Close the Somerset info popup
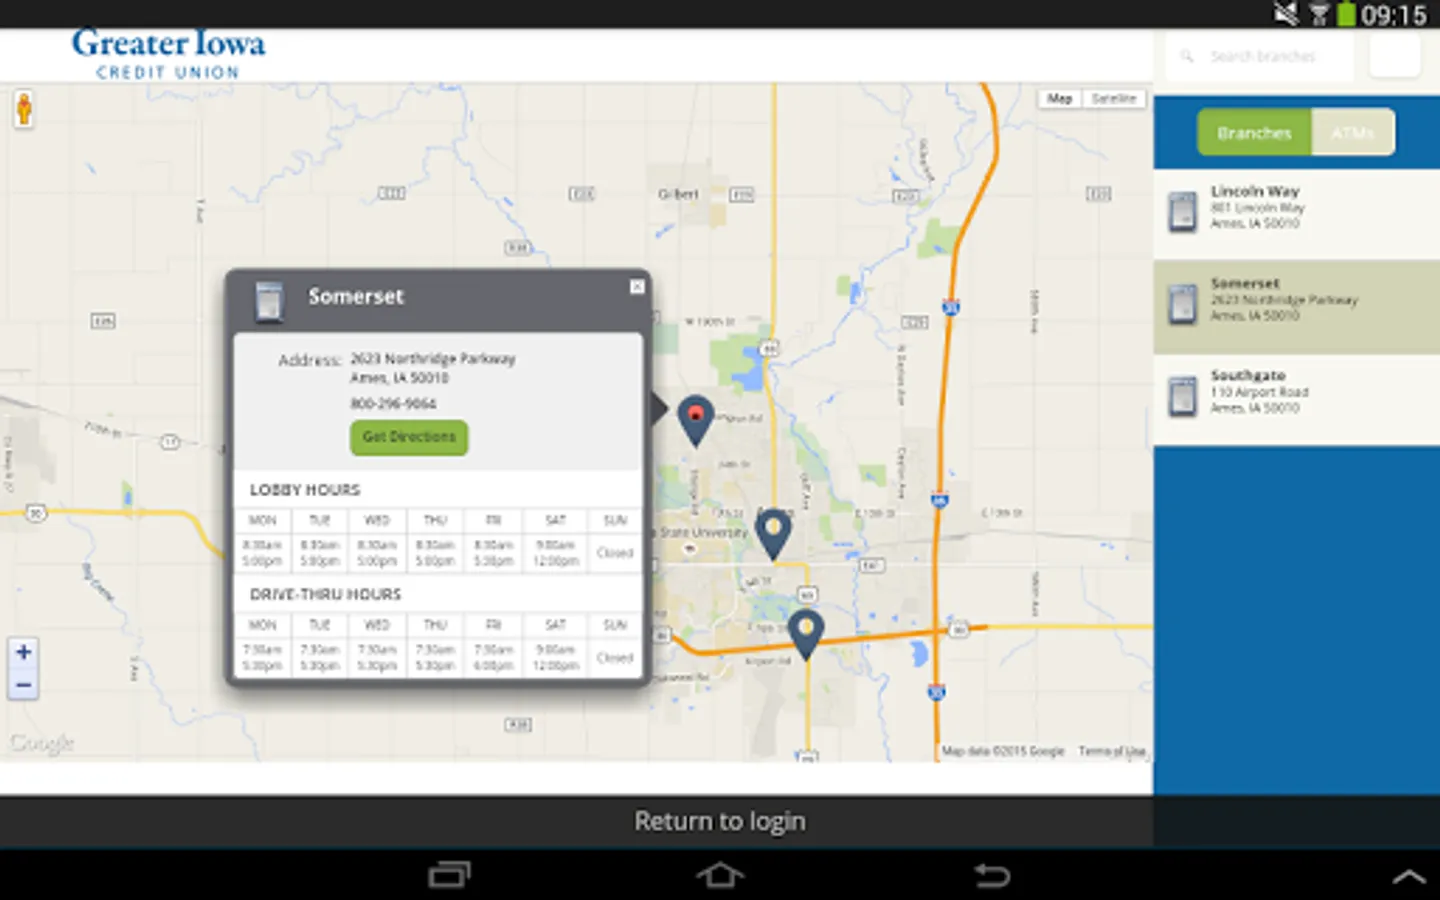The width and height of the screenshot is (1440, 900). 637,287
